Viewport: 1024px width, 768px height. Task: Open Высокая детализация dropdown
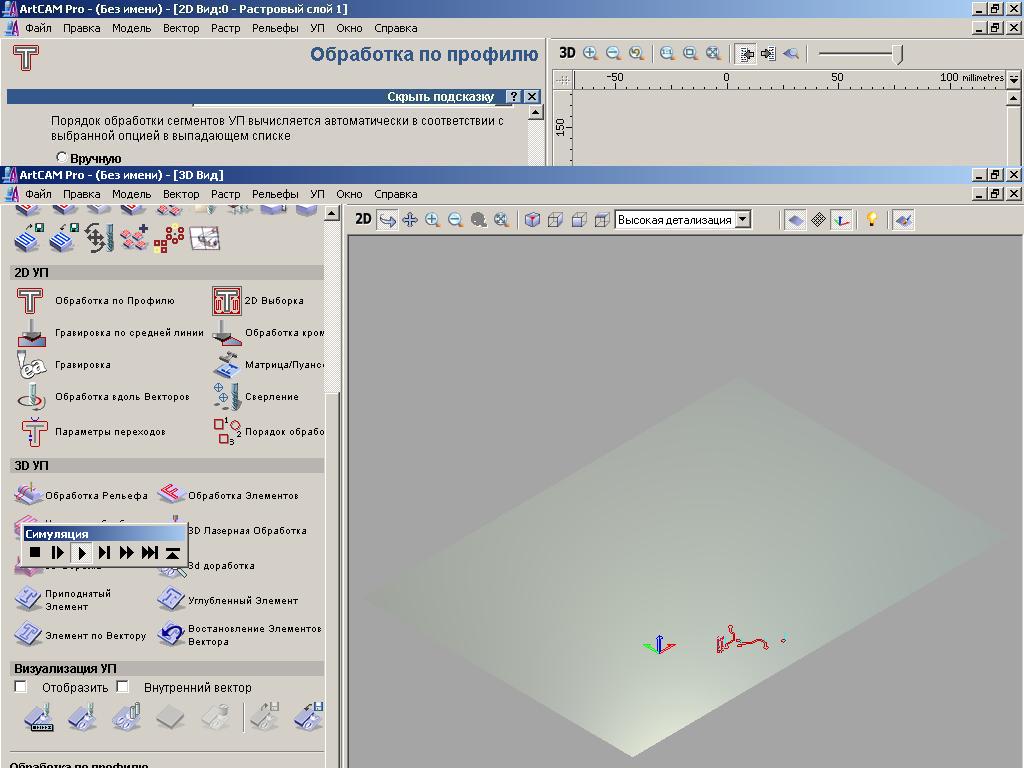pyautogui.click(x=743, y=220)
